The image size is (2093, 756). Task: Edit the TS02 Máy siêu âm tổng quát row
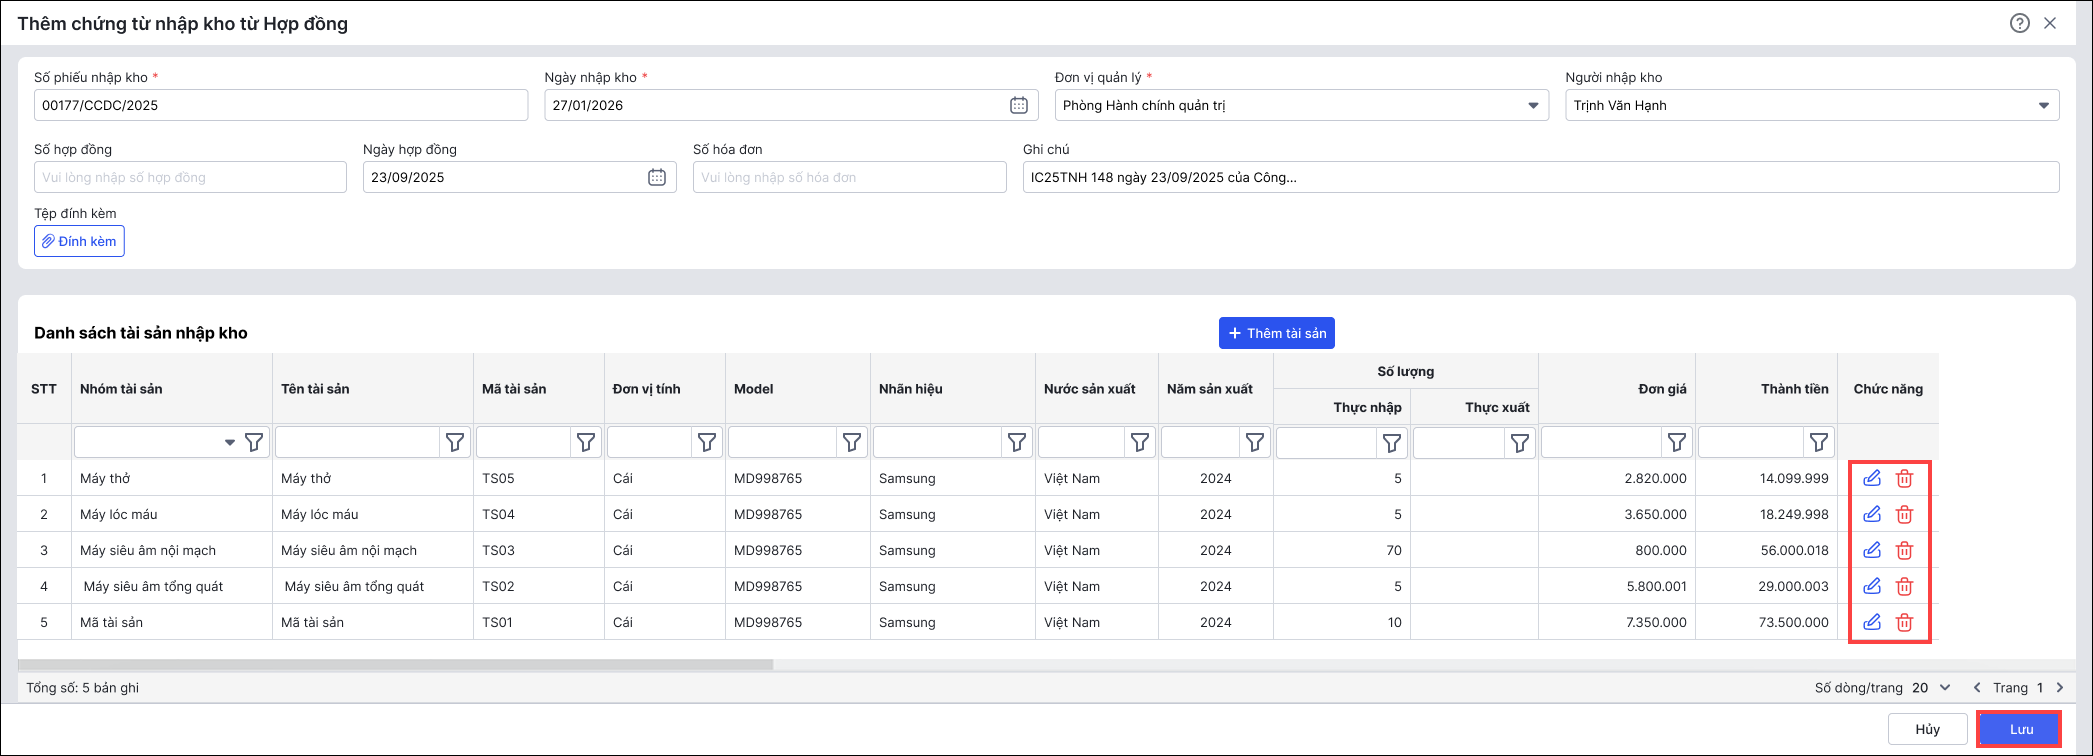click(x=1872, y=586)
